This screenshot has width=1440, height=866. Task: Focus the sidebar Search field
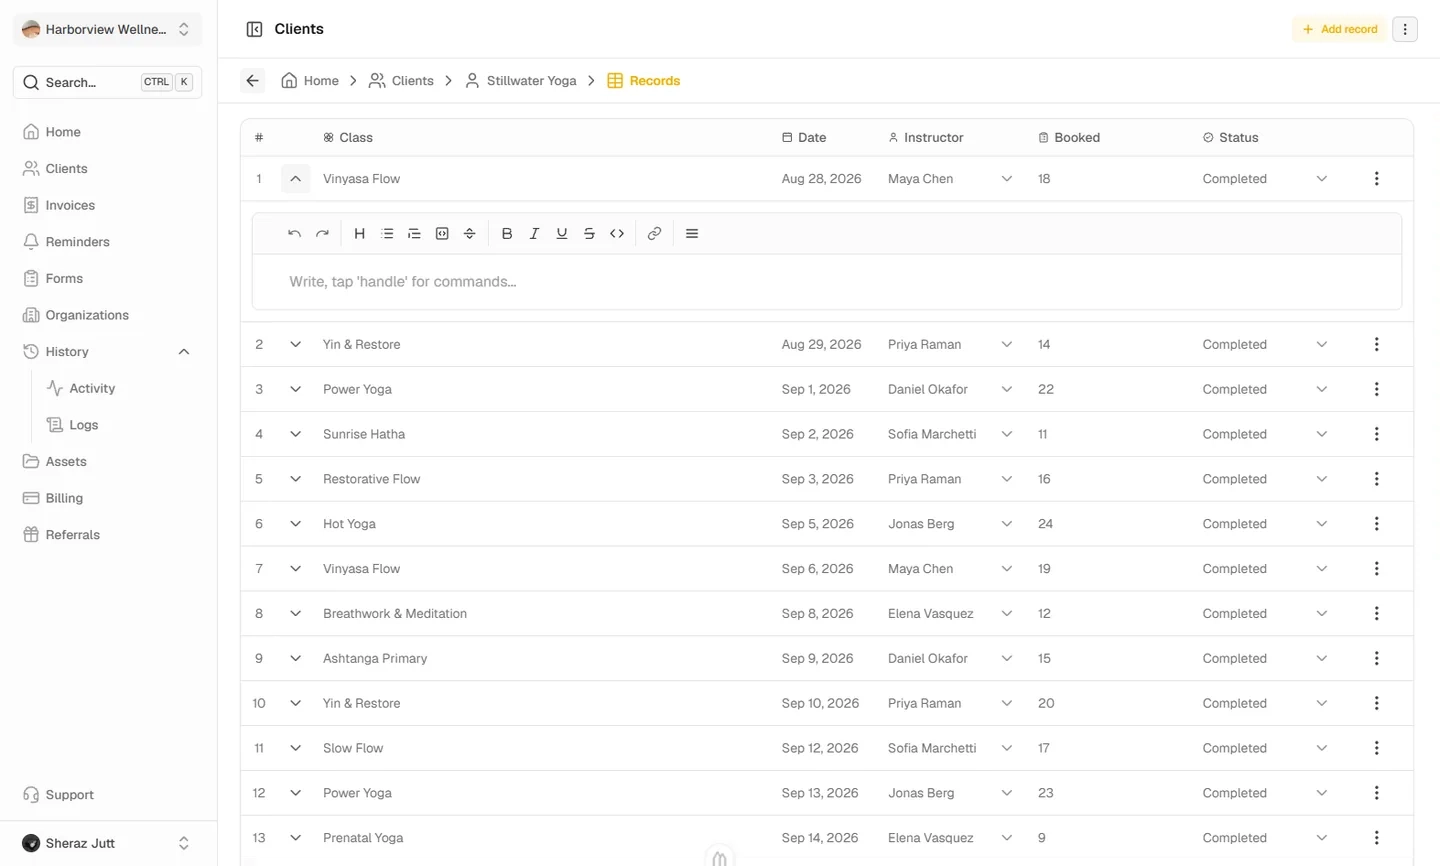[107, 82]
